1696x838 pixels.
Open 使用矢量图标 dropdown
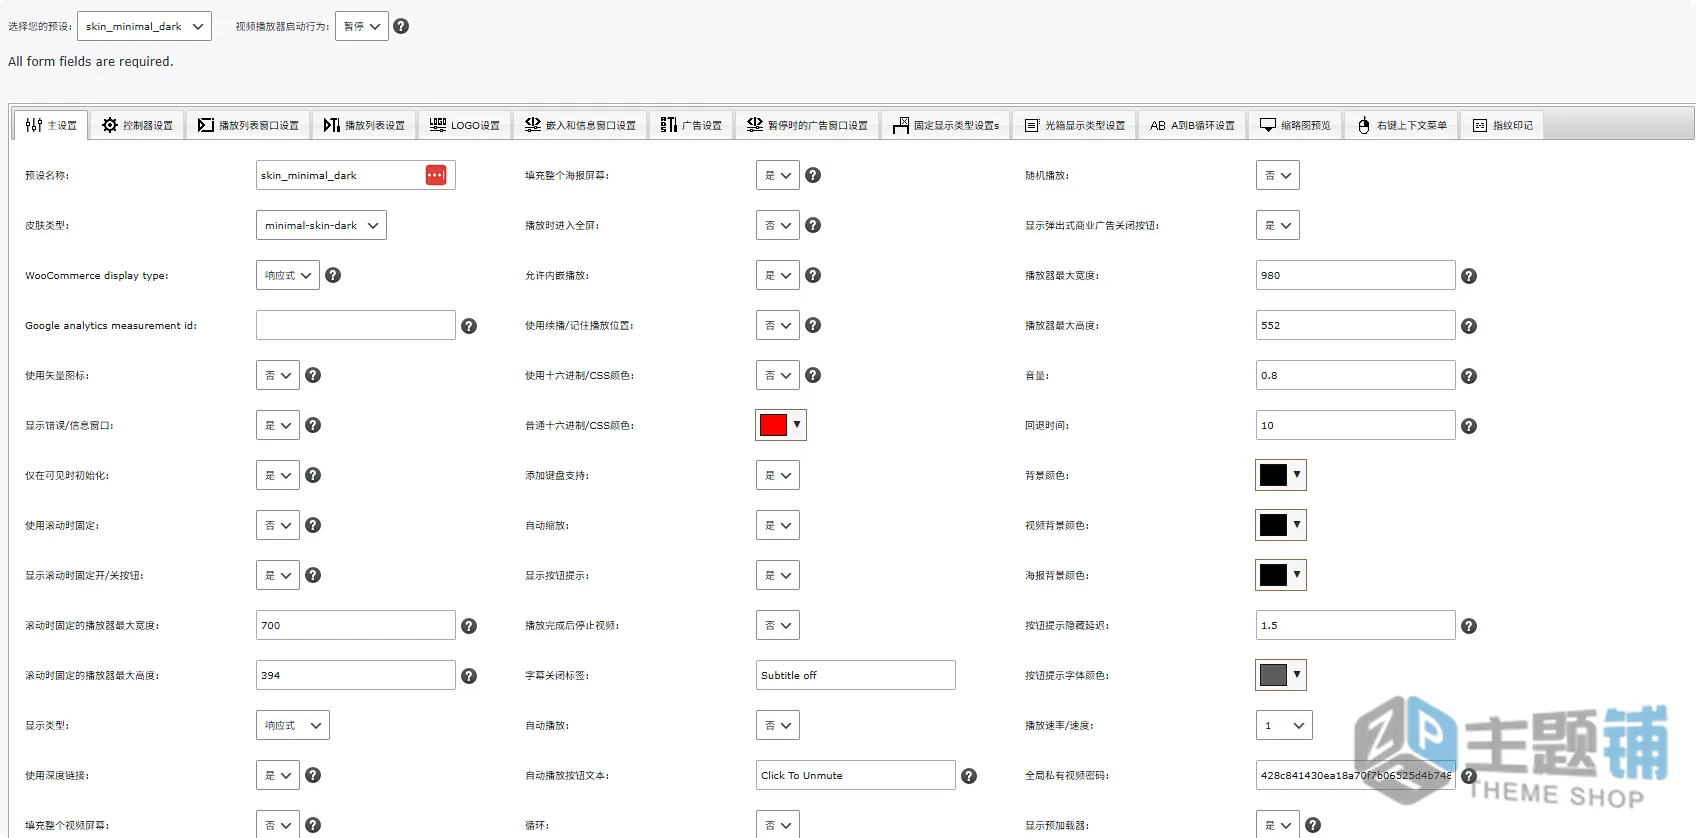pos(278,375)
